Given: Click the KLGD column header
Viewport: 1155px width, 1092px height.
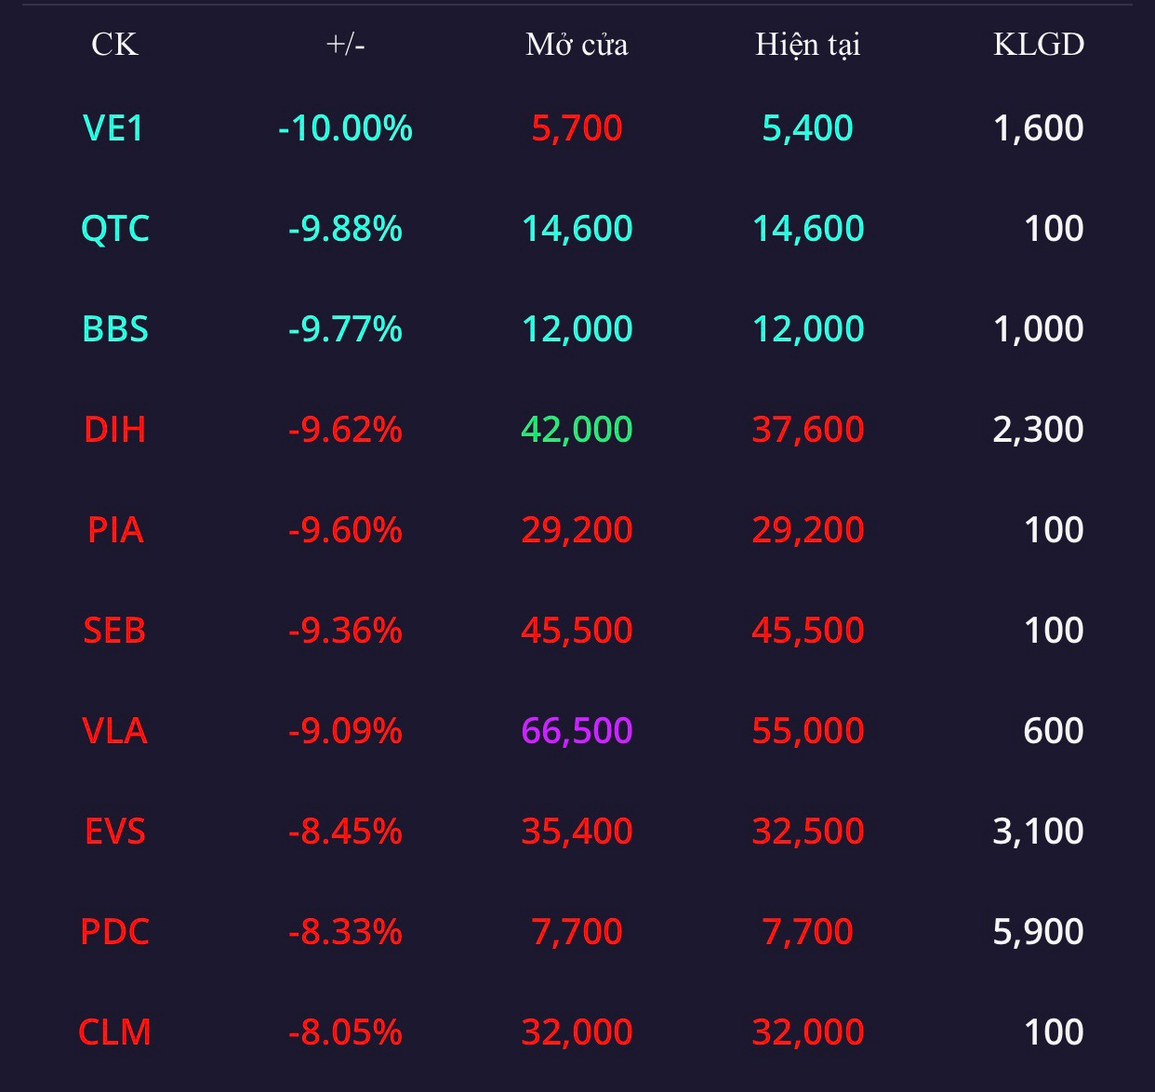Looking at the screenshot, I should point(1038,45).
